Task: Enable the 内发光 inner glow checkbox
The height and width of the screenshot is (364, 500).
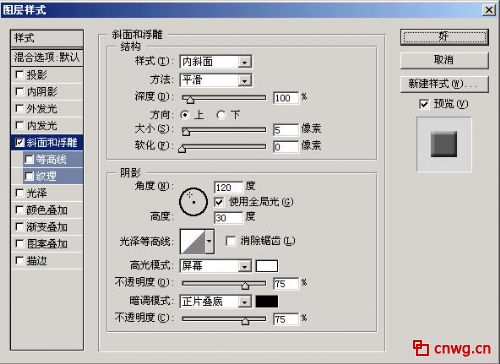Action: click(20, 125)
